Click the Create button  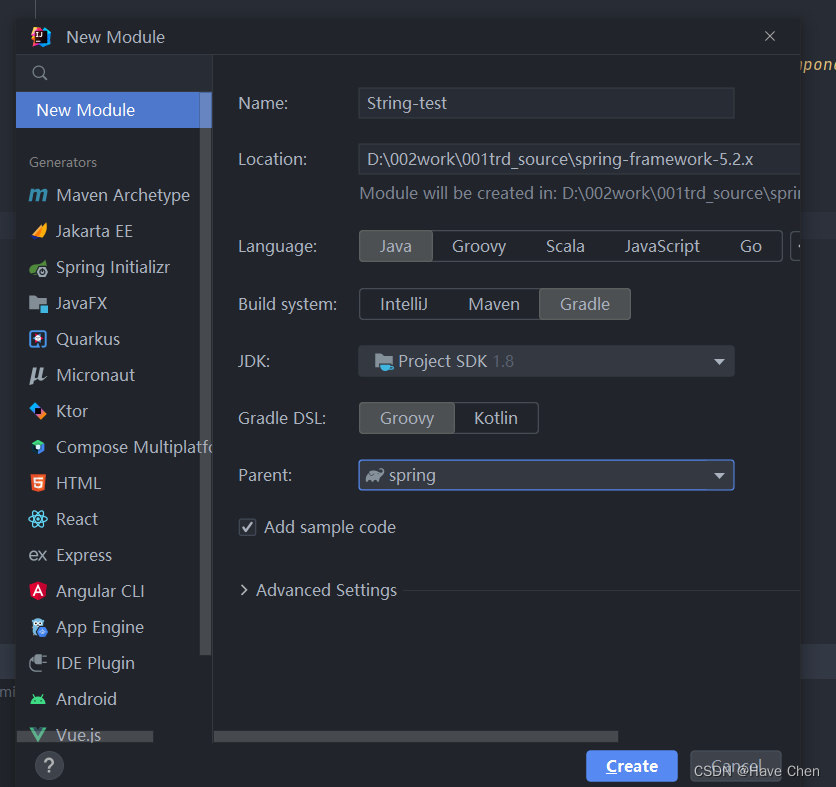pos(632,766)
